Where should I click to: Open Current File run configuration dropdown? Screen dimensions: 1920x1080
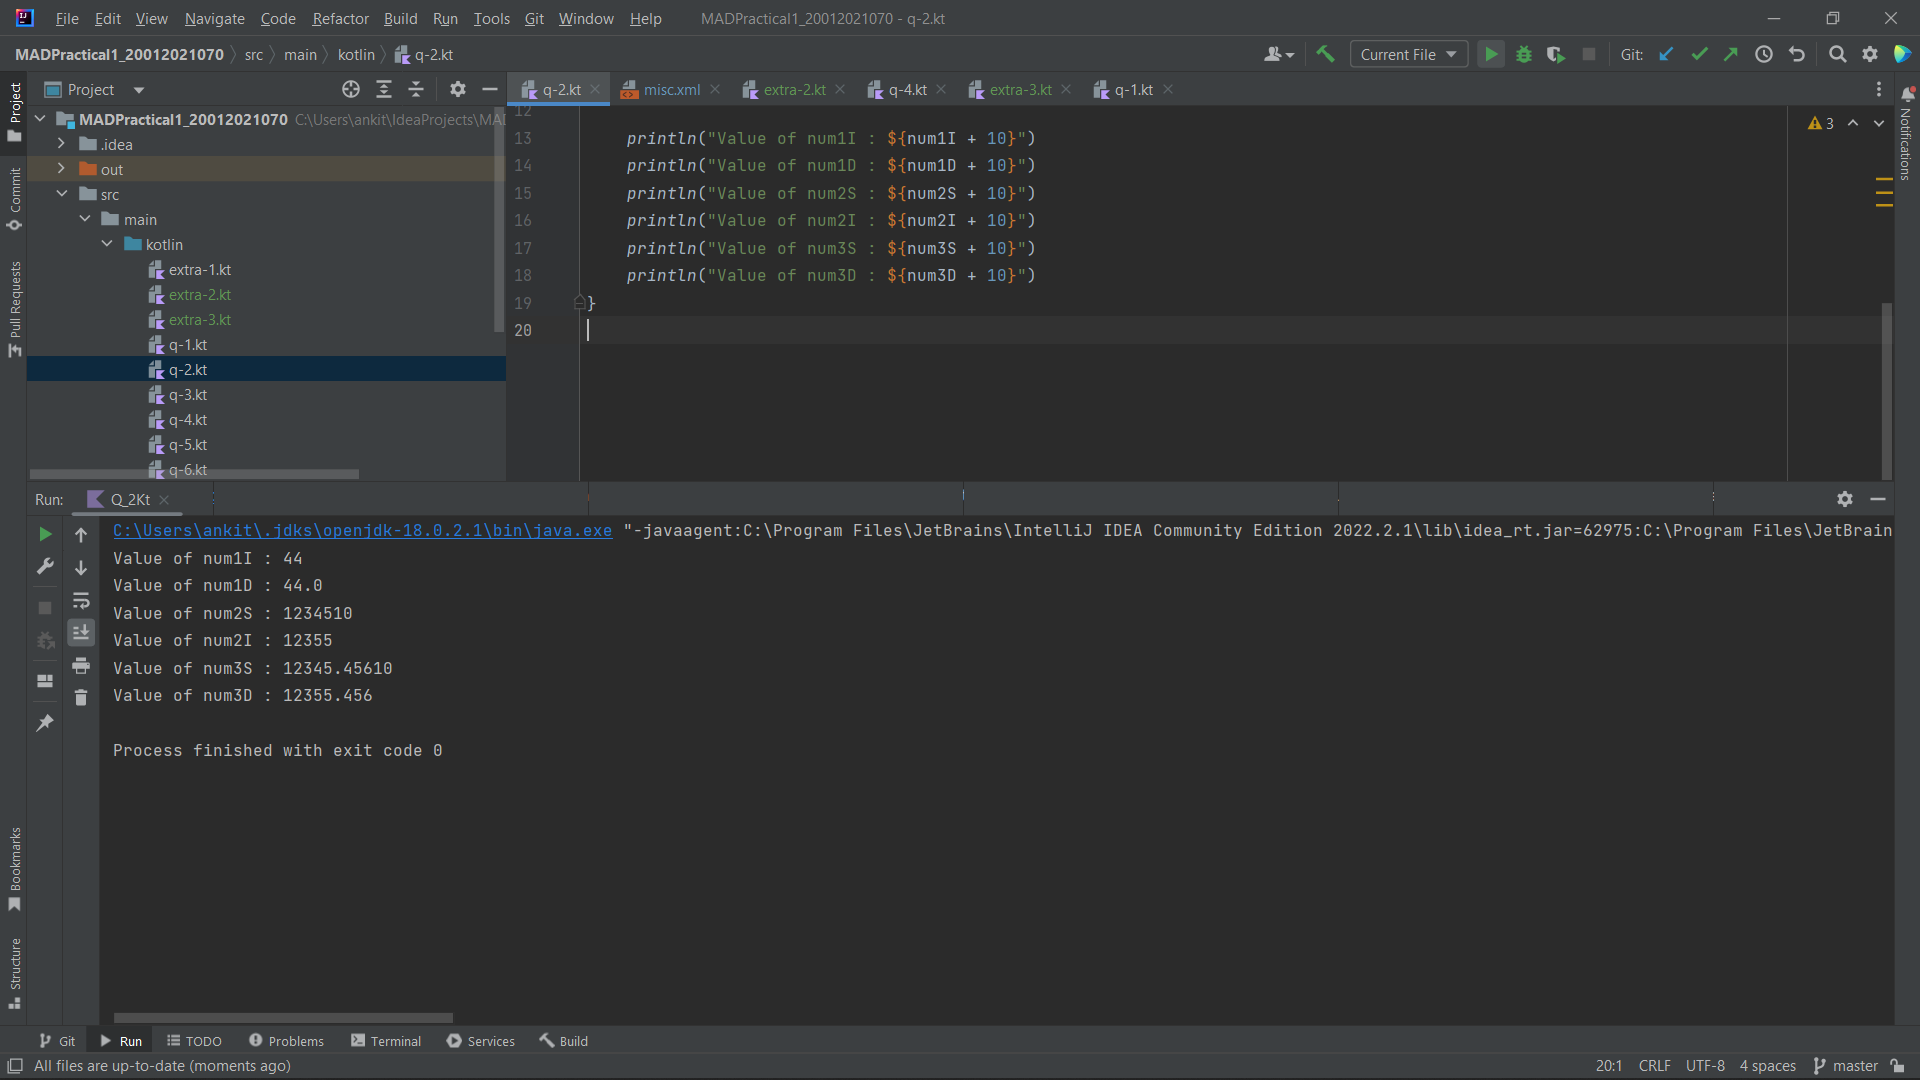coord(1408,55)
